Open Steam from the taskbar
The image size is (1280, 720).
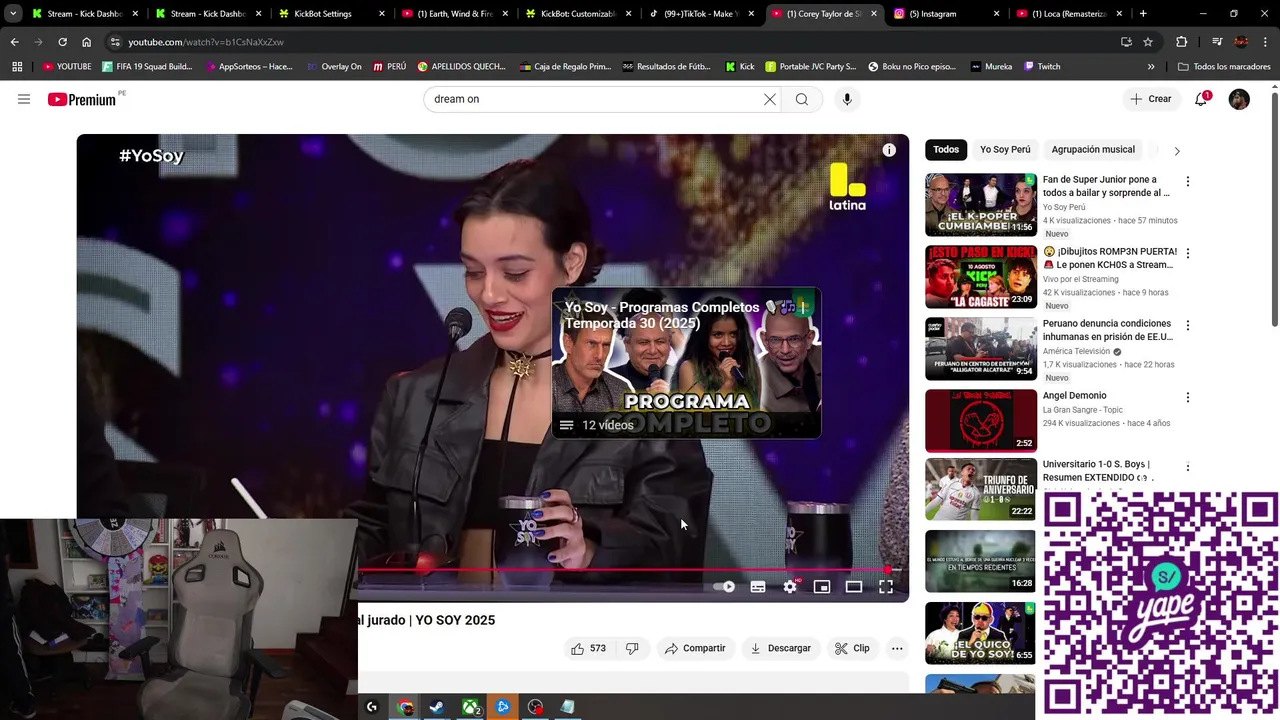pos(437,707)
